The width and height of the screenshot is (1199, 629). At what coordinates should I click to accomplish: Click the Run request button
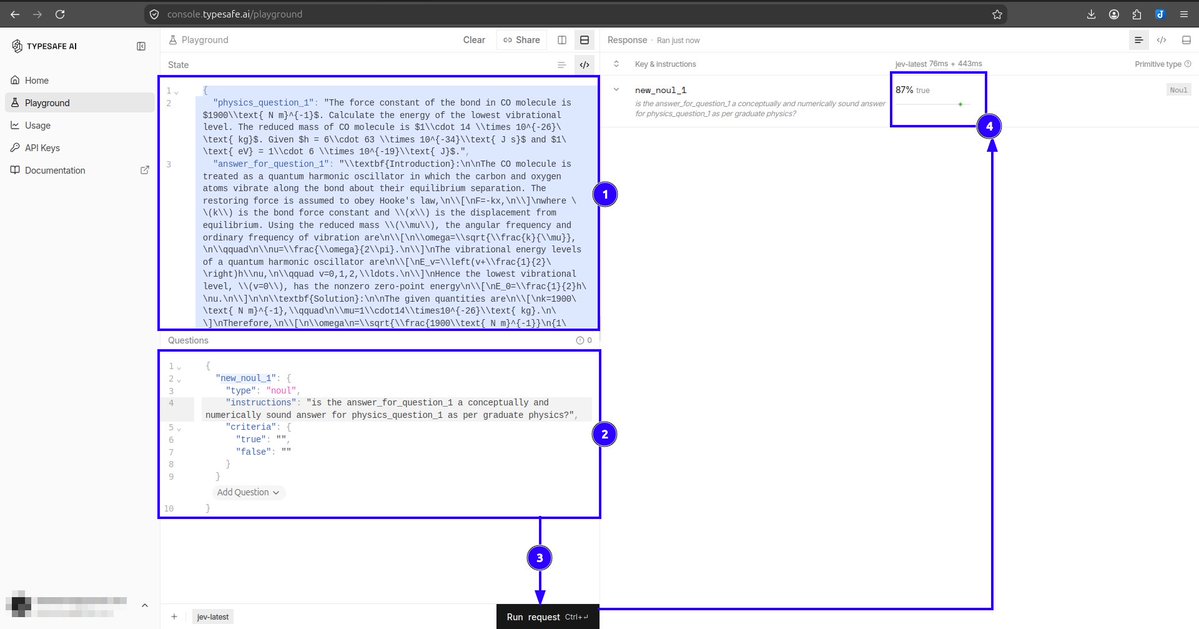click(x=548, y=617)
